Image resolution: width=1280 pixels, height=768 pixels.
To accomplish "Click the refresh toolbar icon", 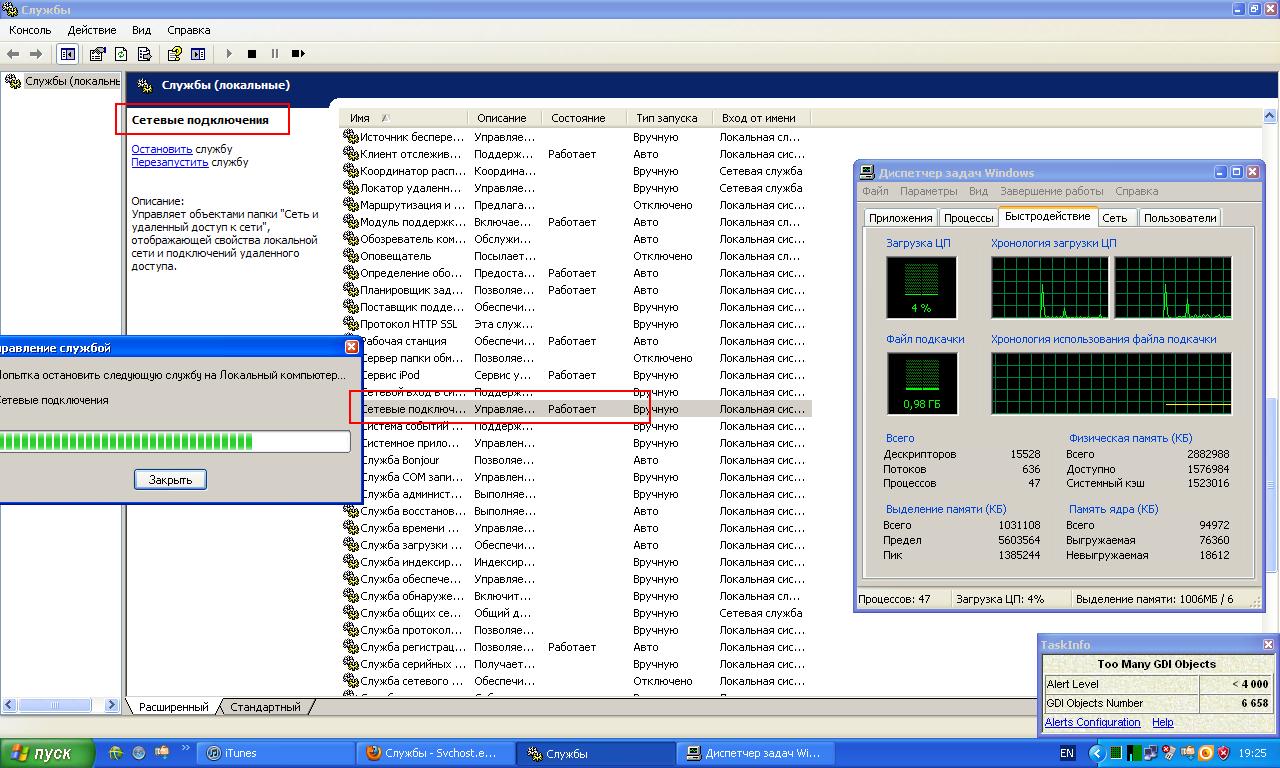I will 121,54.
